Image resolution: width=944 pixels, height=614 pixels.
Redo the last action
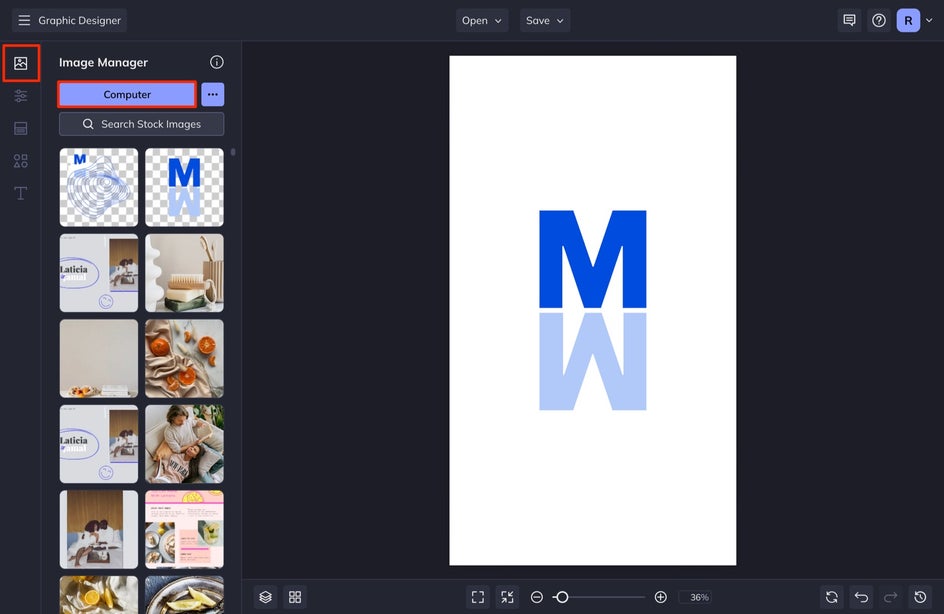(x=890, y=597)
